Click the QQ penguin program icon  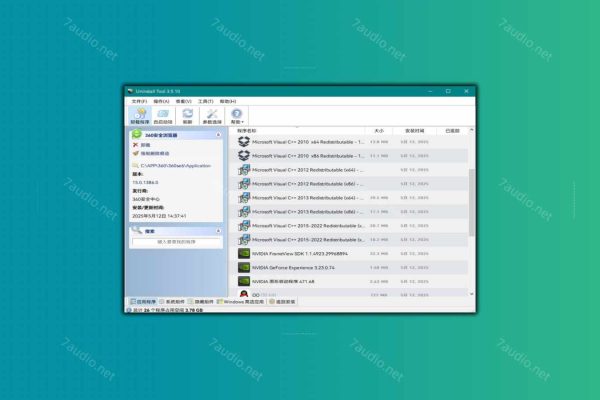point(244,294)
